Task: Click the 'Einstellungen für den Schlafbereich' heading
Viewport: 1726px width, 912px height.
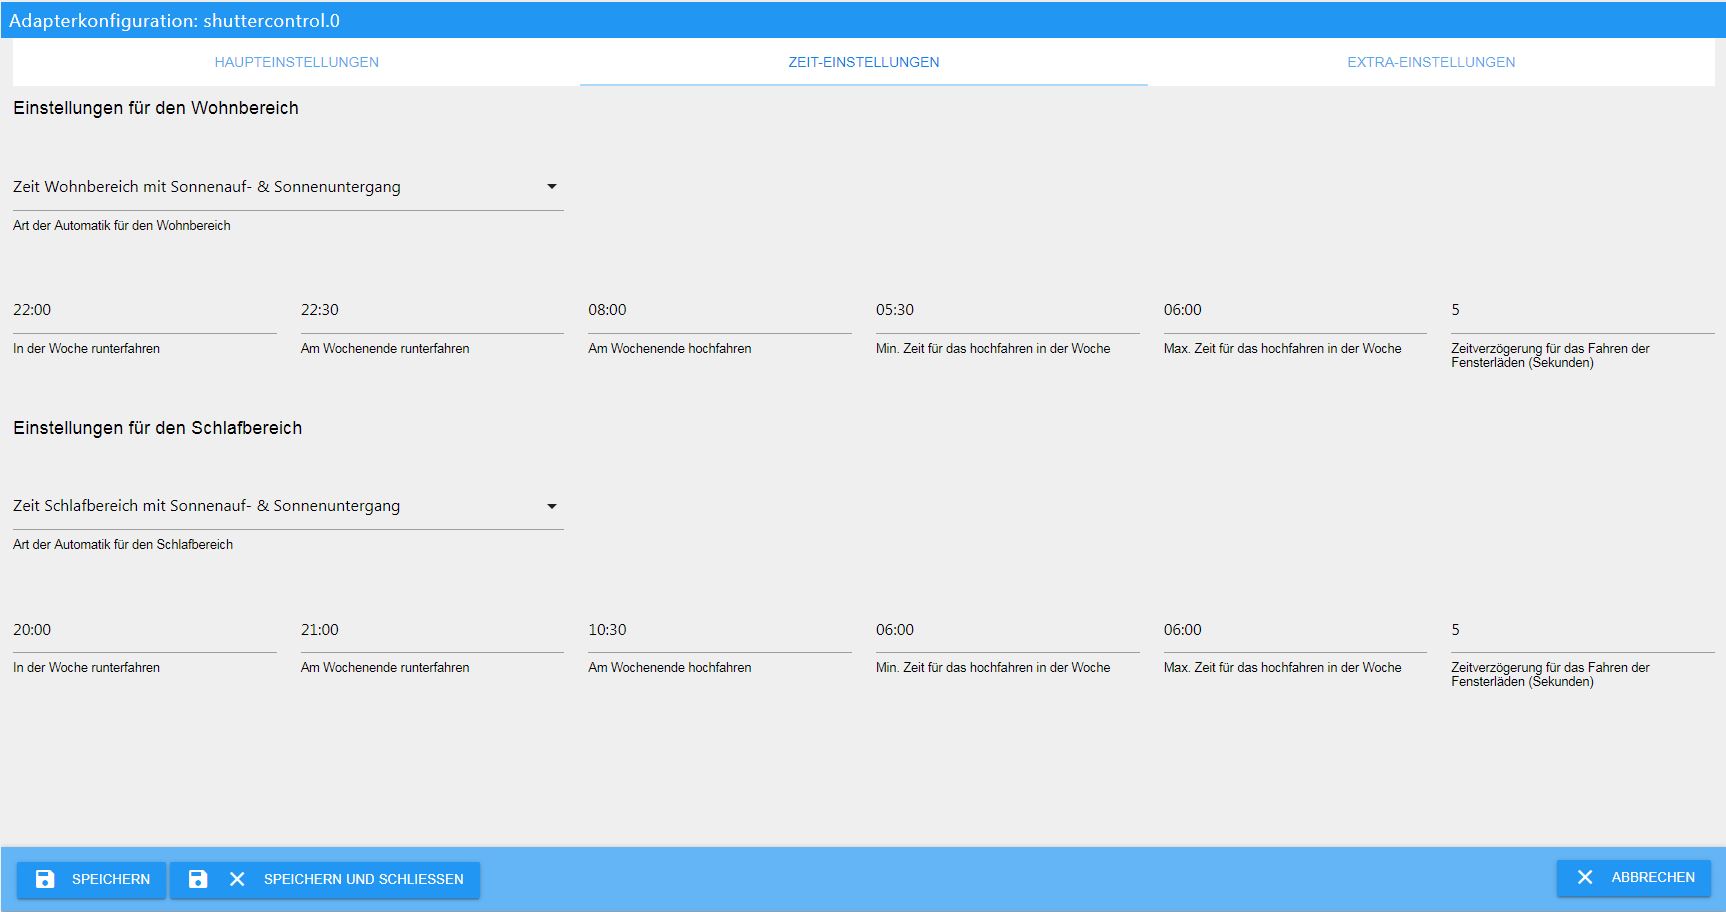Action: [x=157, y=428]
